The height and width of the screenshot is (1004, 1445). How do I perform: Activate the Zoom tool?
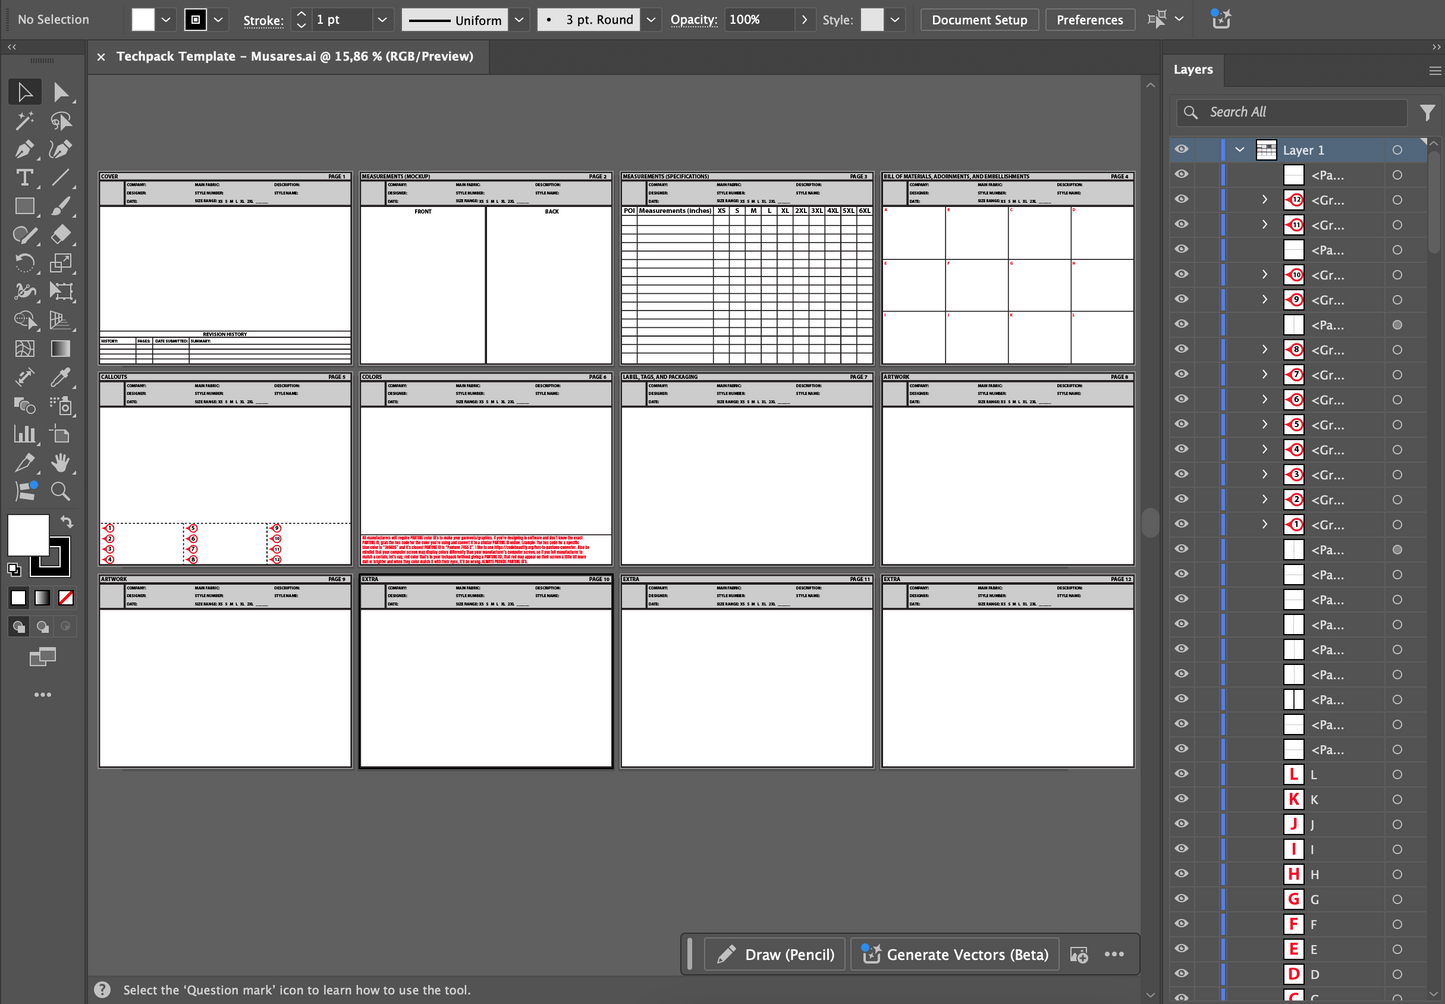(61, 491)
